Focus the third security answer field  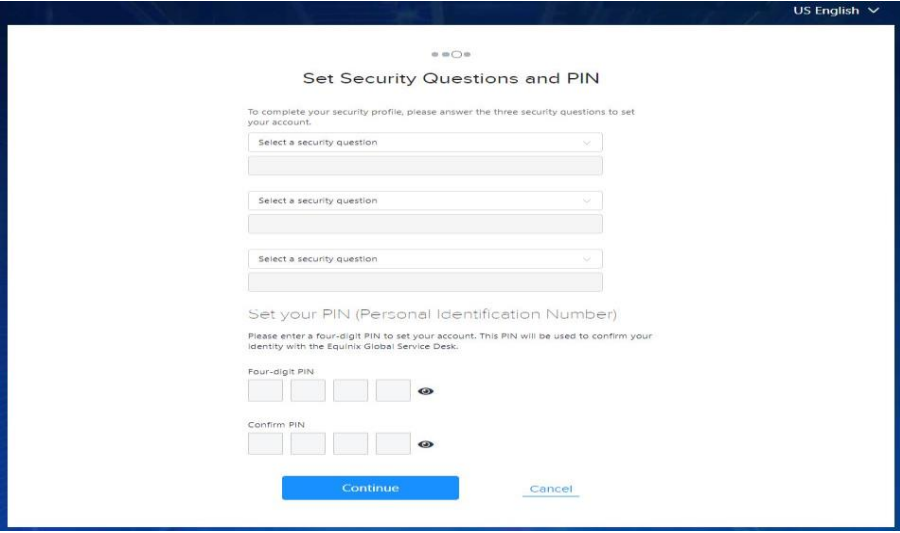[425, 282]
